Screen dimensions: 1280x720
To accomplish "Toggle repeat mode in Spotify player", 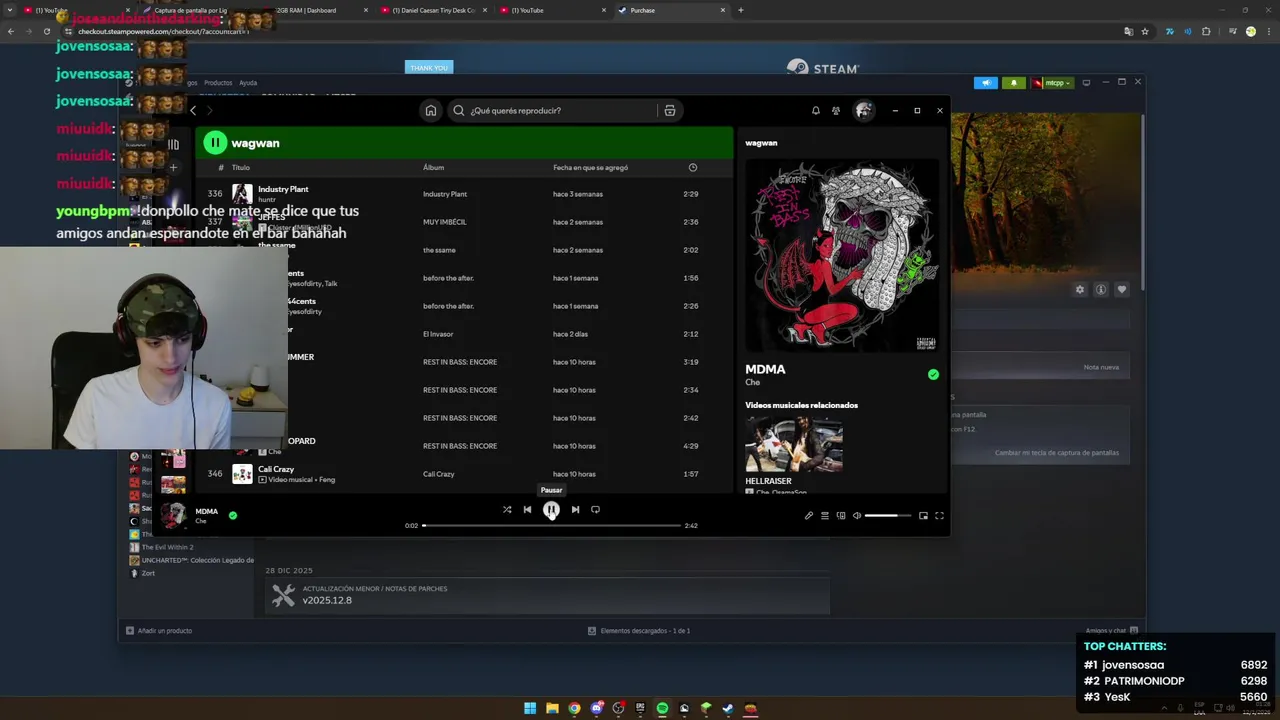I will click(595, 510).
